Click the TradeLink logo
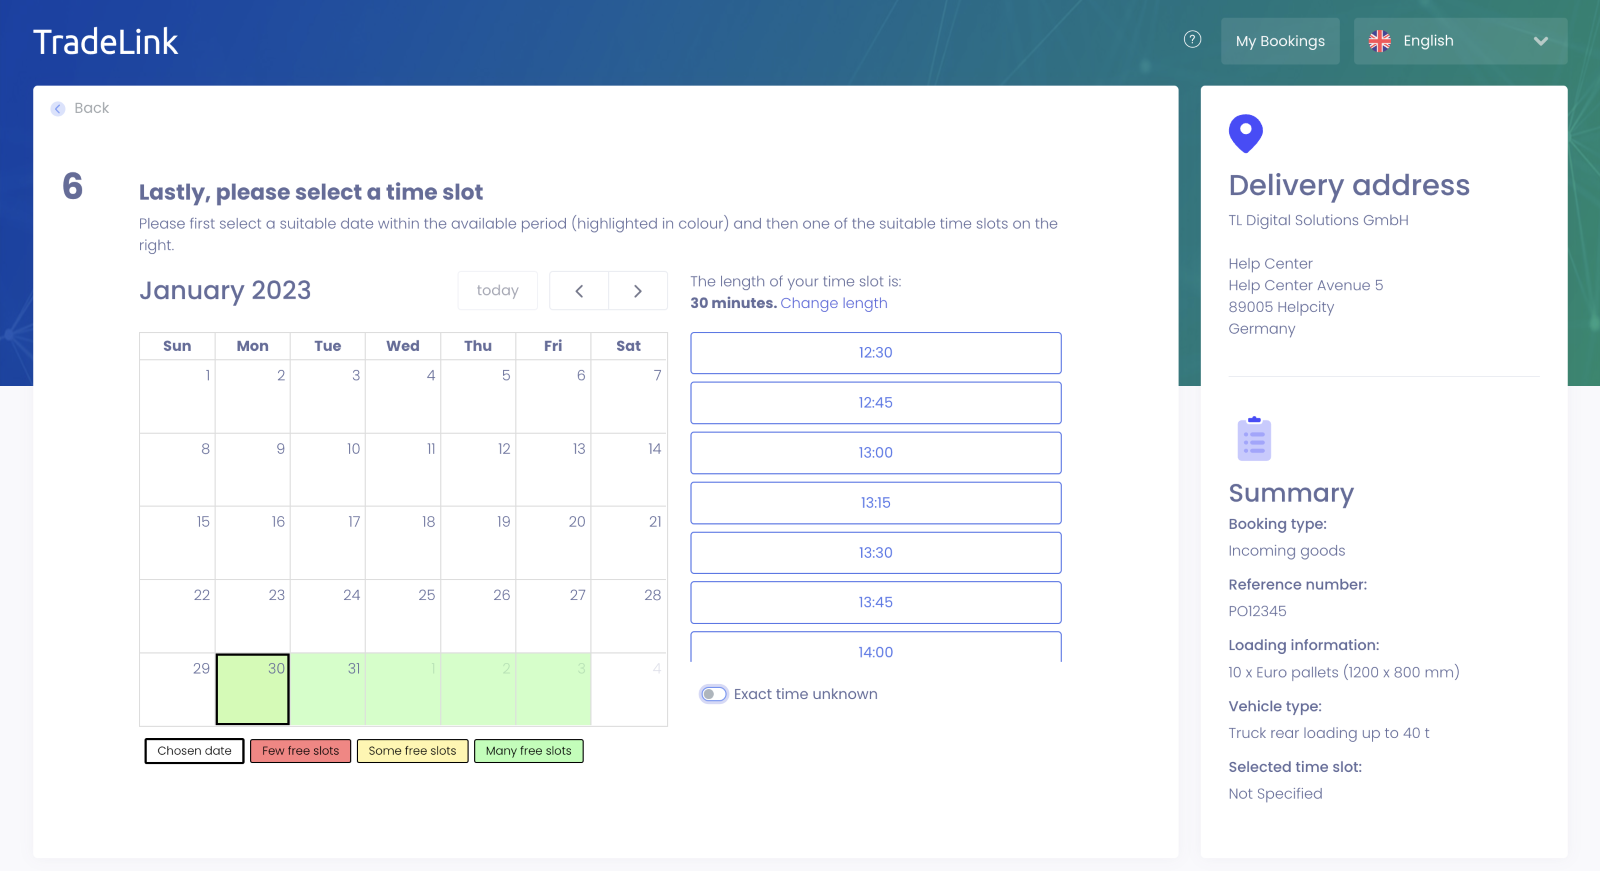This screenshot has height=871, width=1600. point(106,42)
